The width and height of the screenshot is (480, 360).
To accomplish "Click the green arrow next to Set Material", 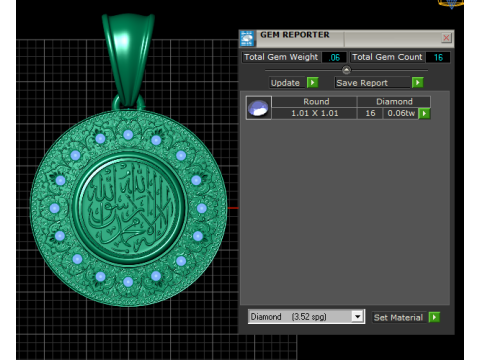I will [x=434, y=317].
